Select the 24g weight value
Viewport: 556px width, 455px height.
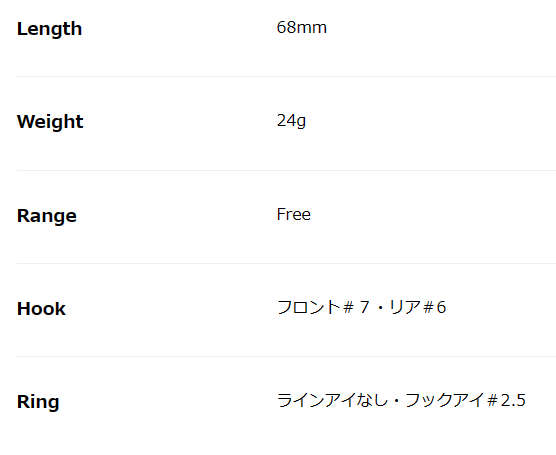point(291,121)
